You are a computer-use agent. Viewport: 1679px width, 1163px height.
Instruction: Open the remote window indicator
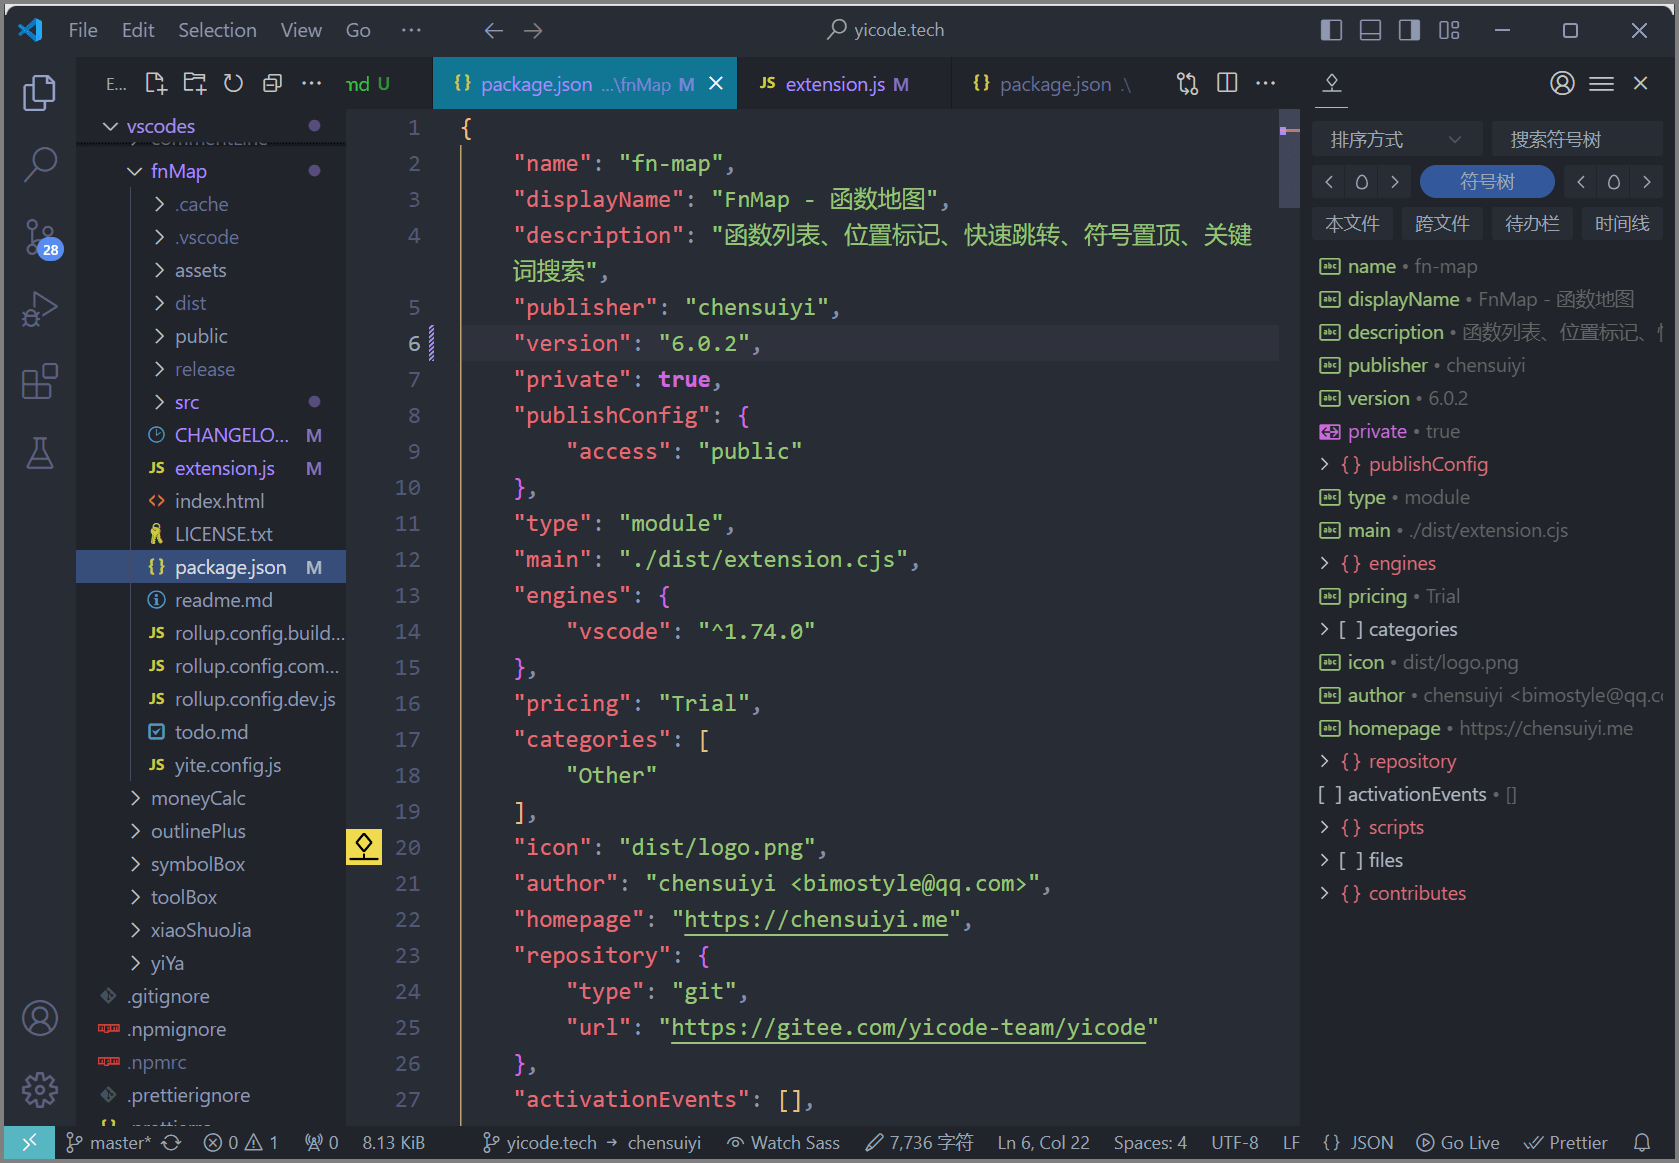(29, 1142)
